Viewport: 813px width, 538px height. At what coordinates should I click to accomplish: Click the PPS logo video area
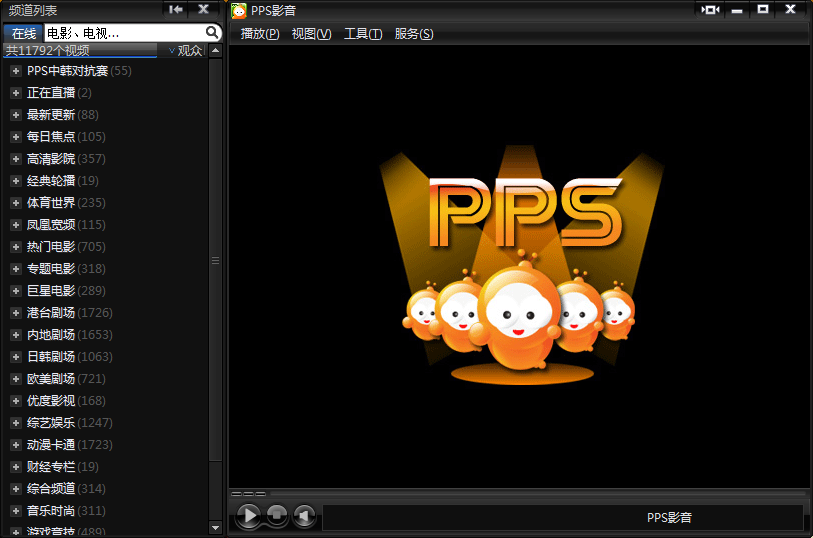(x=520, y=266)
